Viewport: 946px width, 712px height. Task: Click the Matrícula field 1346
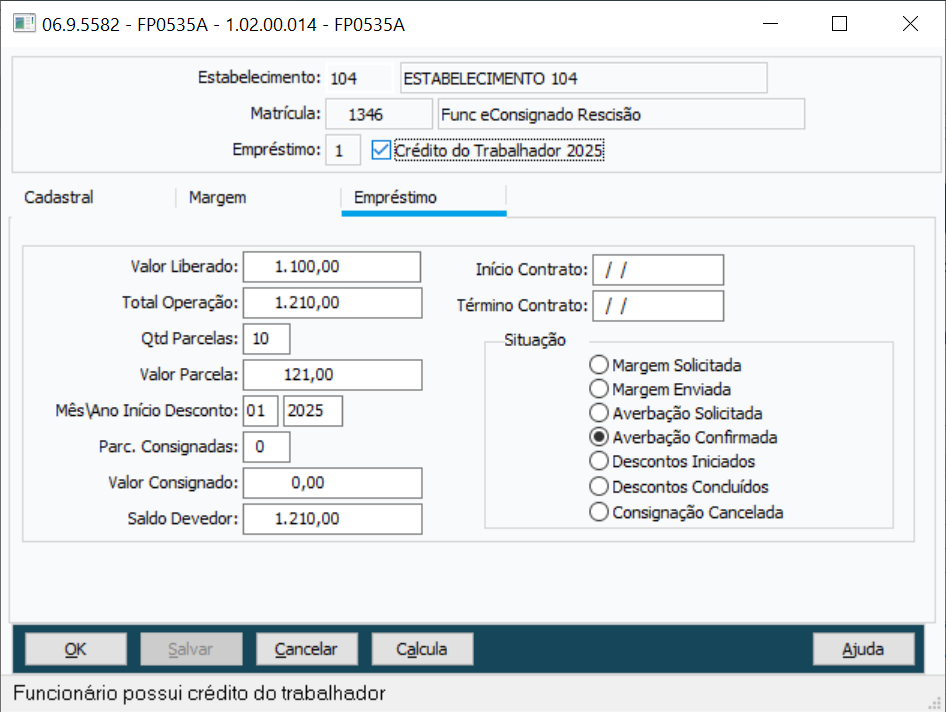pos(379,115)
